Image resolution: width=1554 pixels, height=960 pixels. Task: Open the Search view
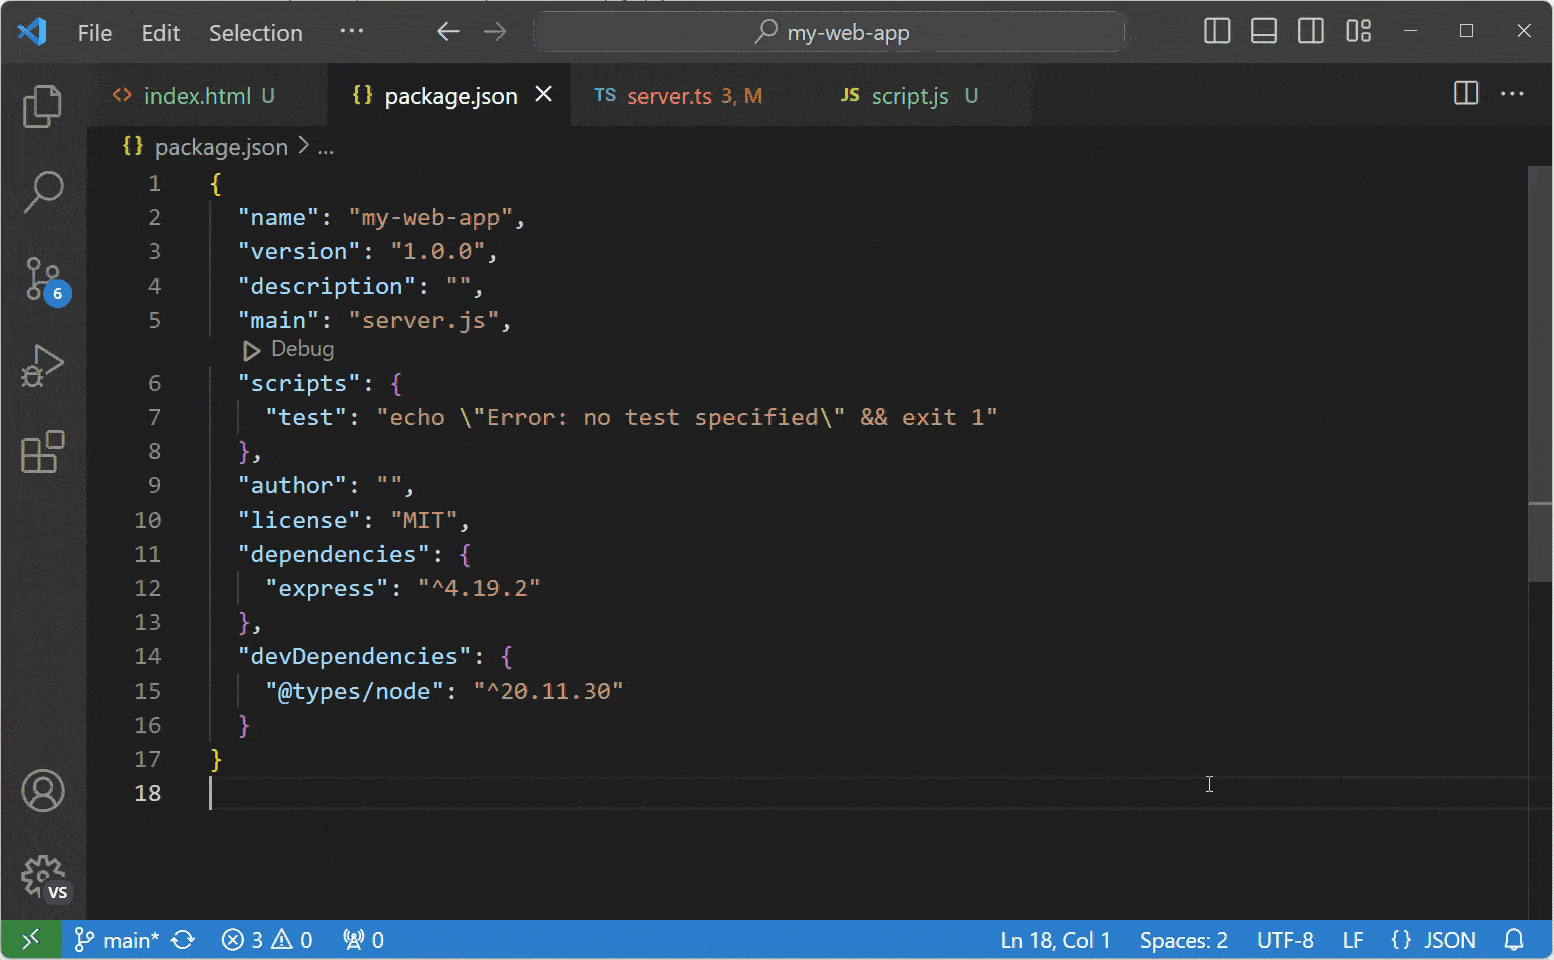42,191
